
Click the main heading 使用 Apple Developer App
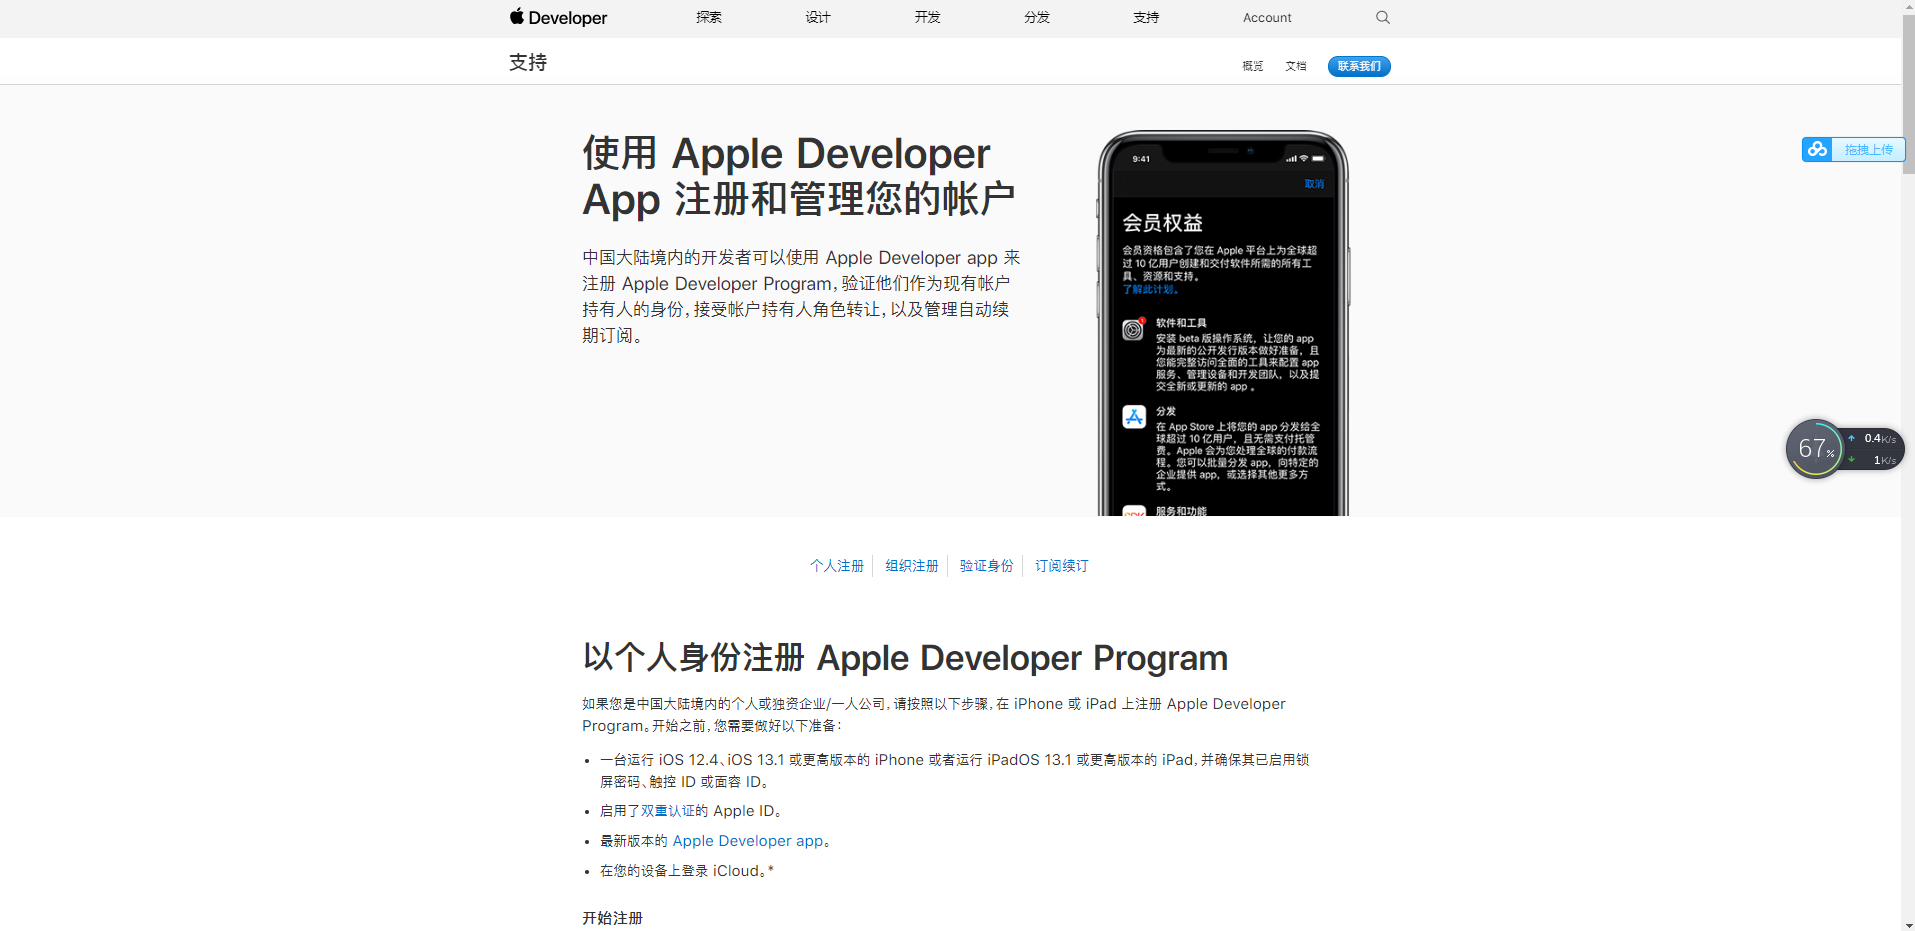pyautogui.click(x=799, y=176)
